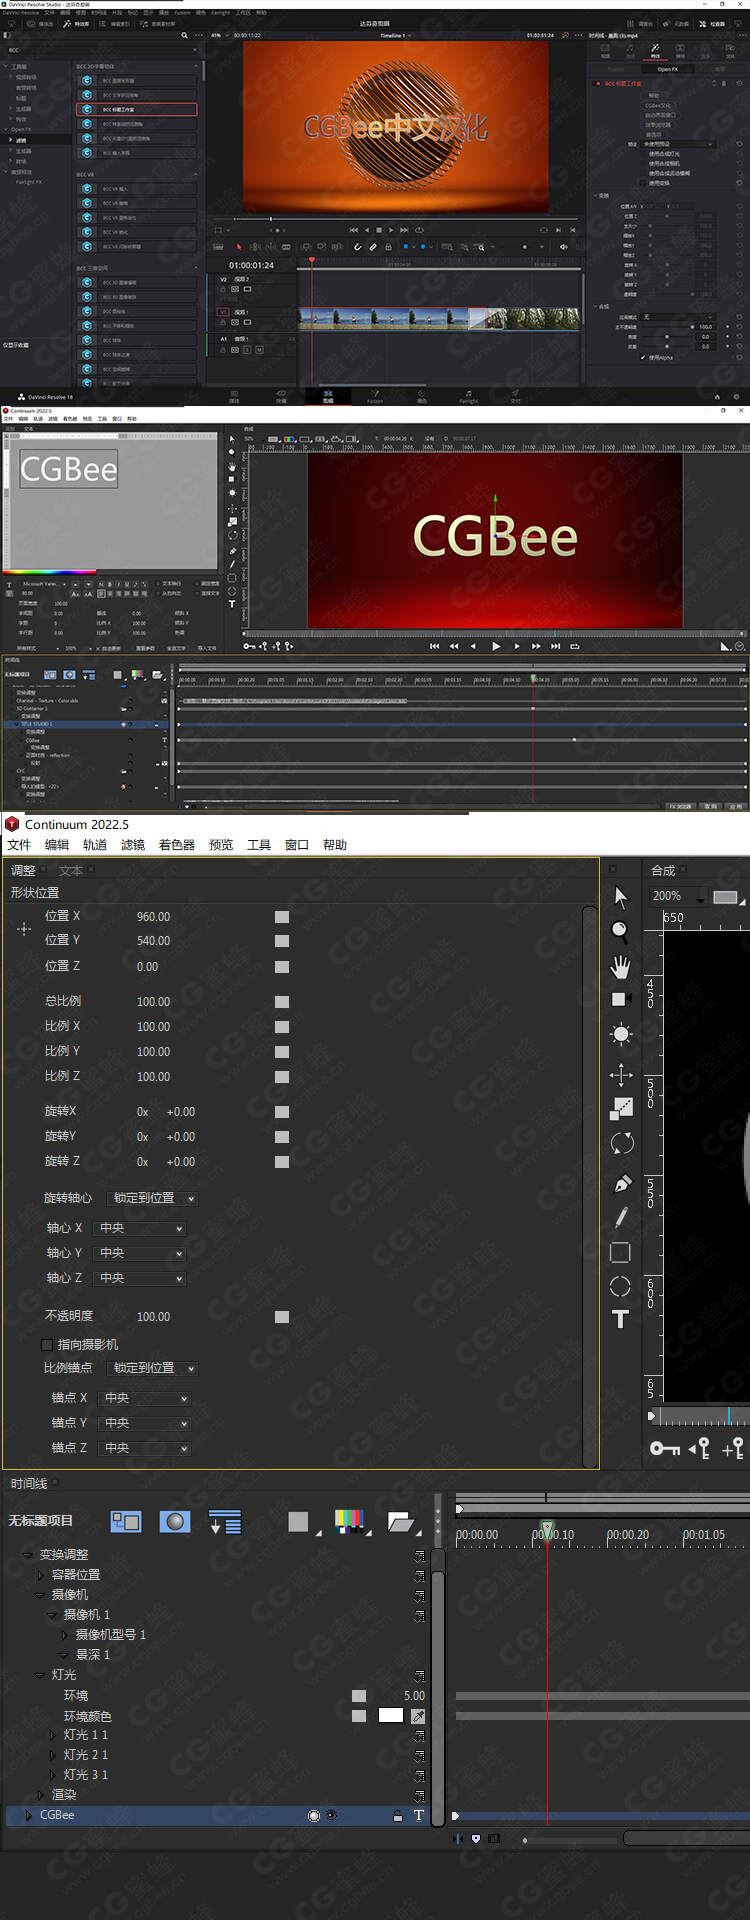Collapse the 变换调整 tree node
Image resolution: width=750 pixels, height=1920 pixels.
[27, 1555]
